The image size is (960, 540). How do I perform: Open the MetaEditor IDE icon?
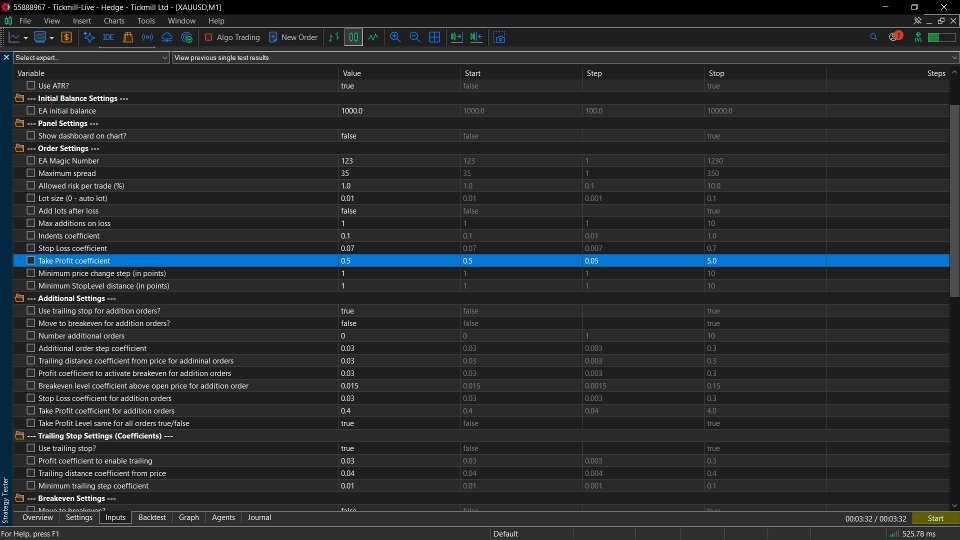click(108, 37)
